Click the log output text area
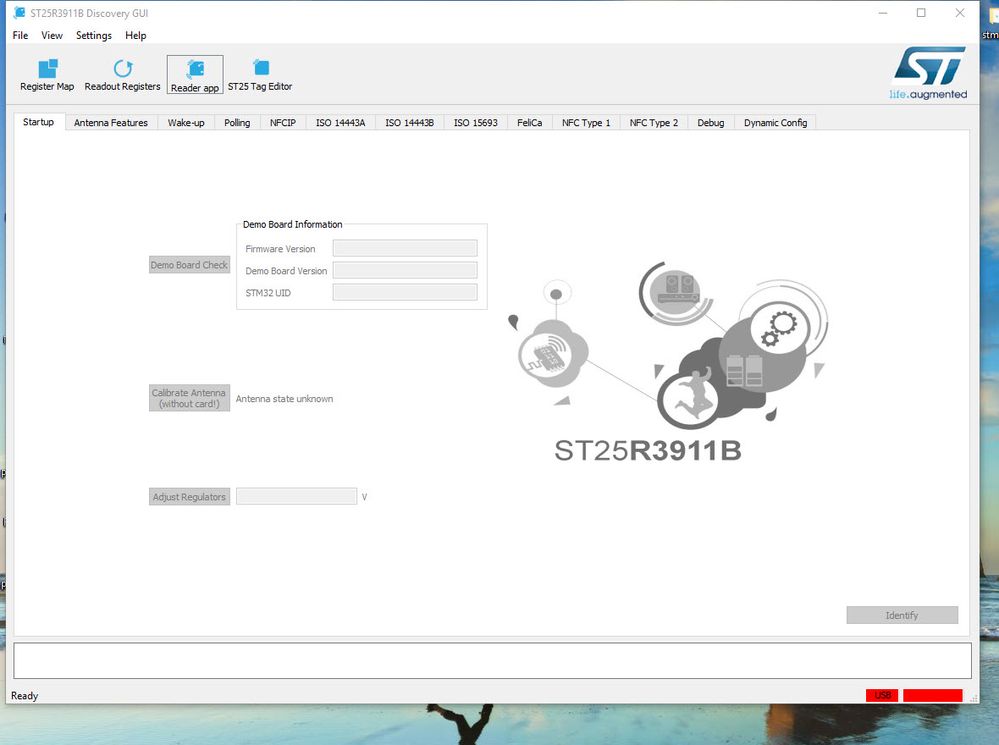The height and width of the screenshot is (745, 999). 492,660
